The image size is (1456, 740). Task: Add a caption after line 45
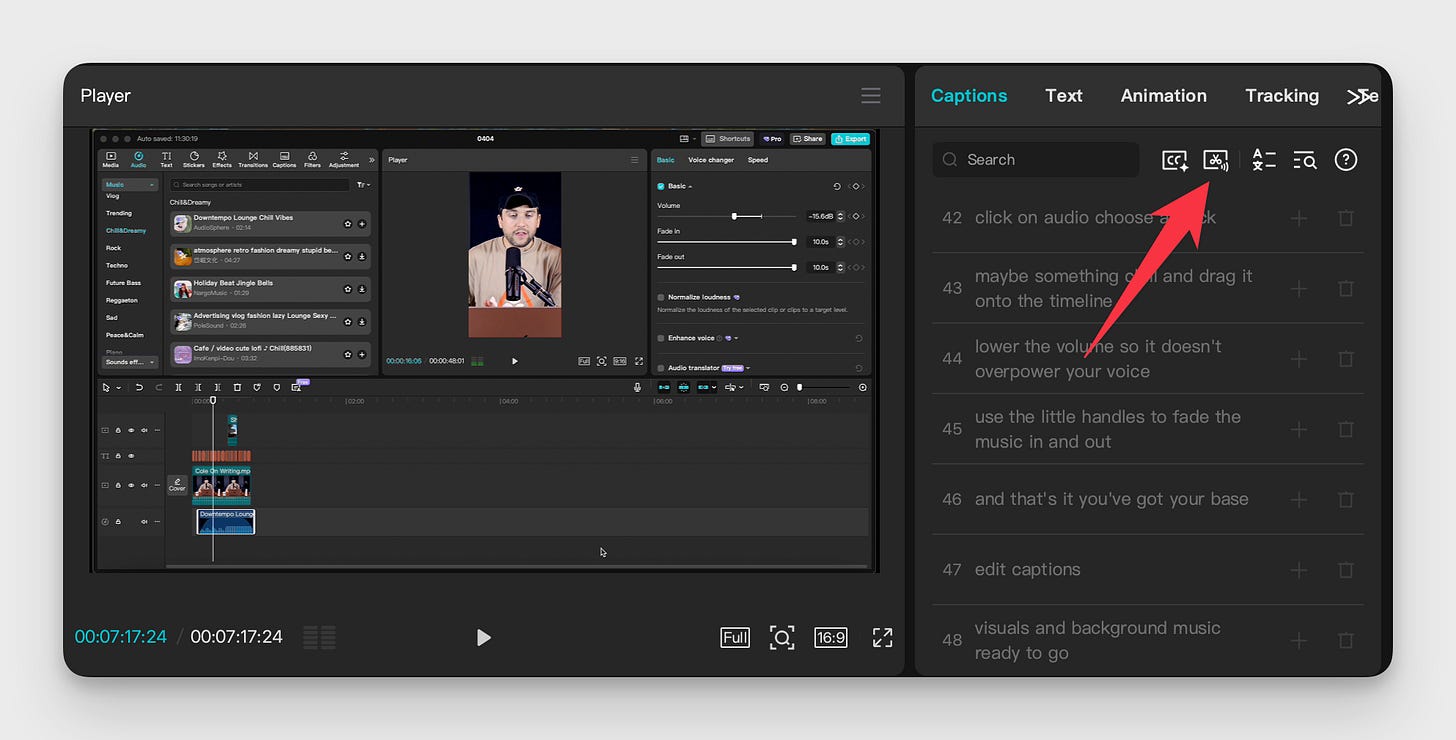pos(1299,429)
